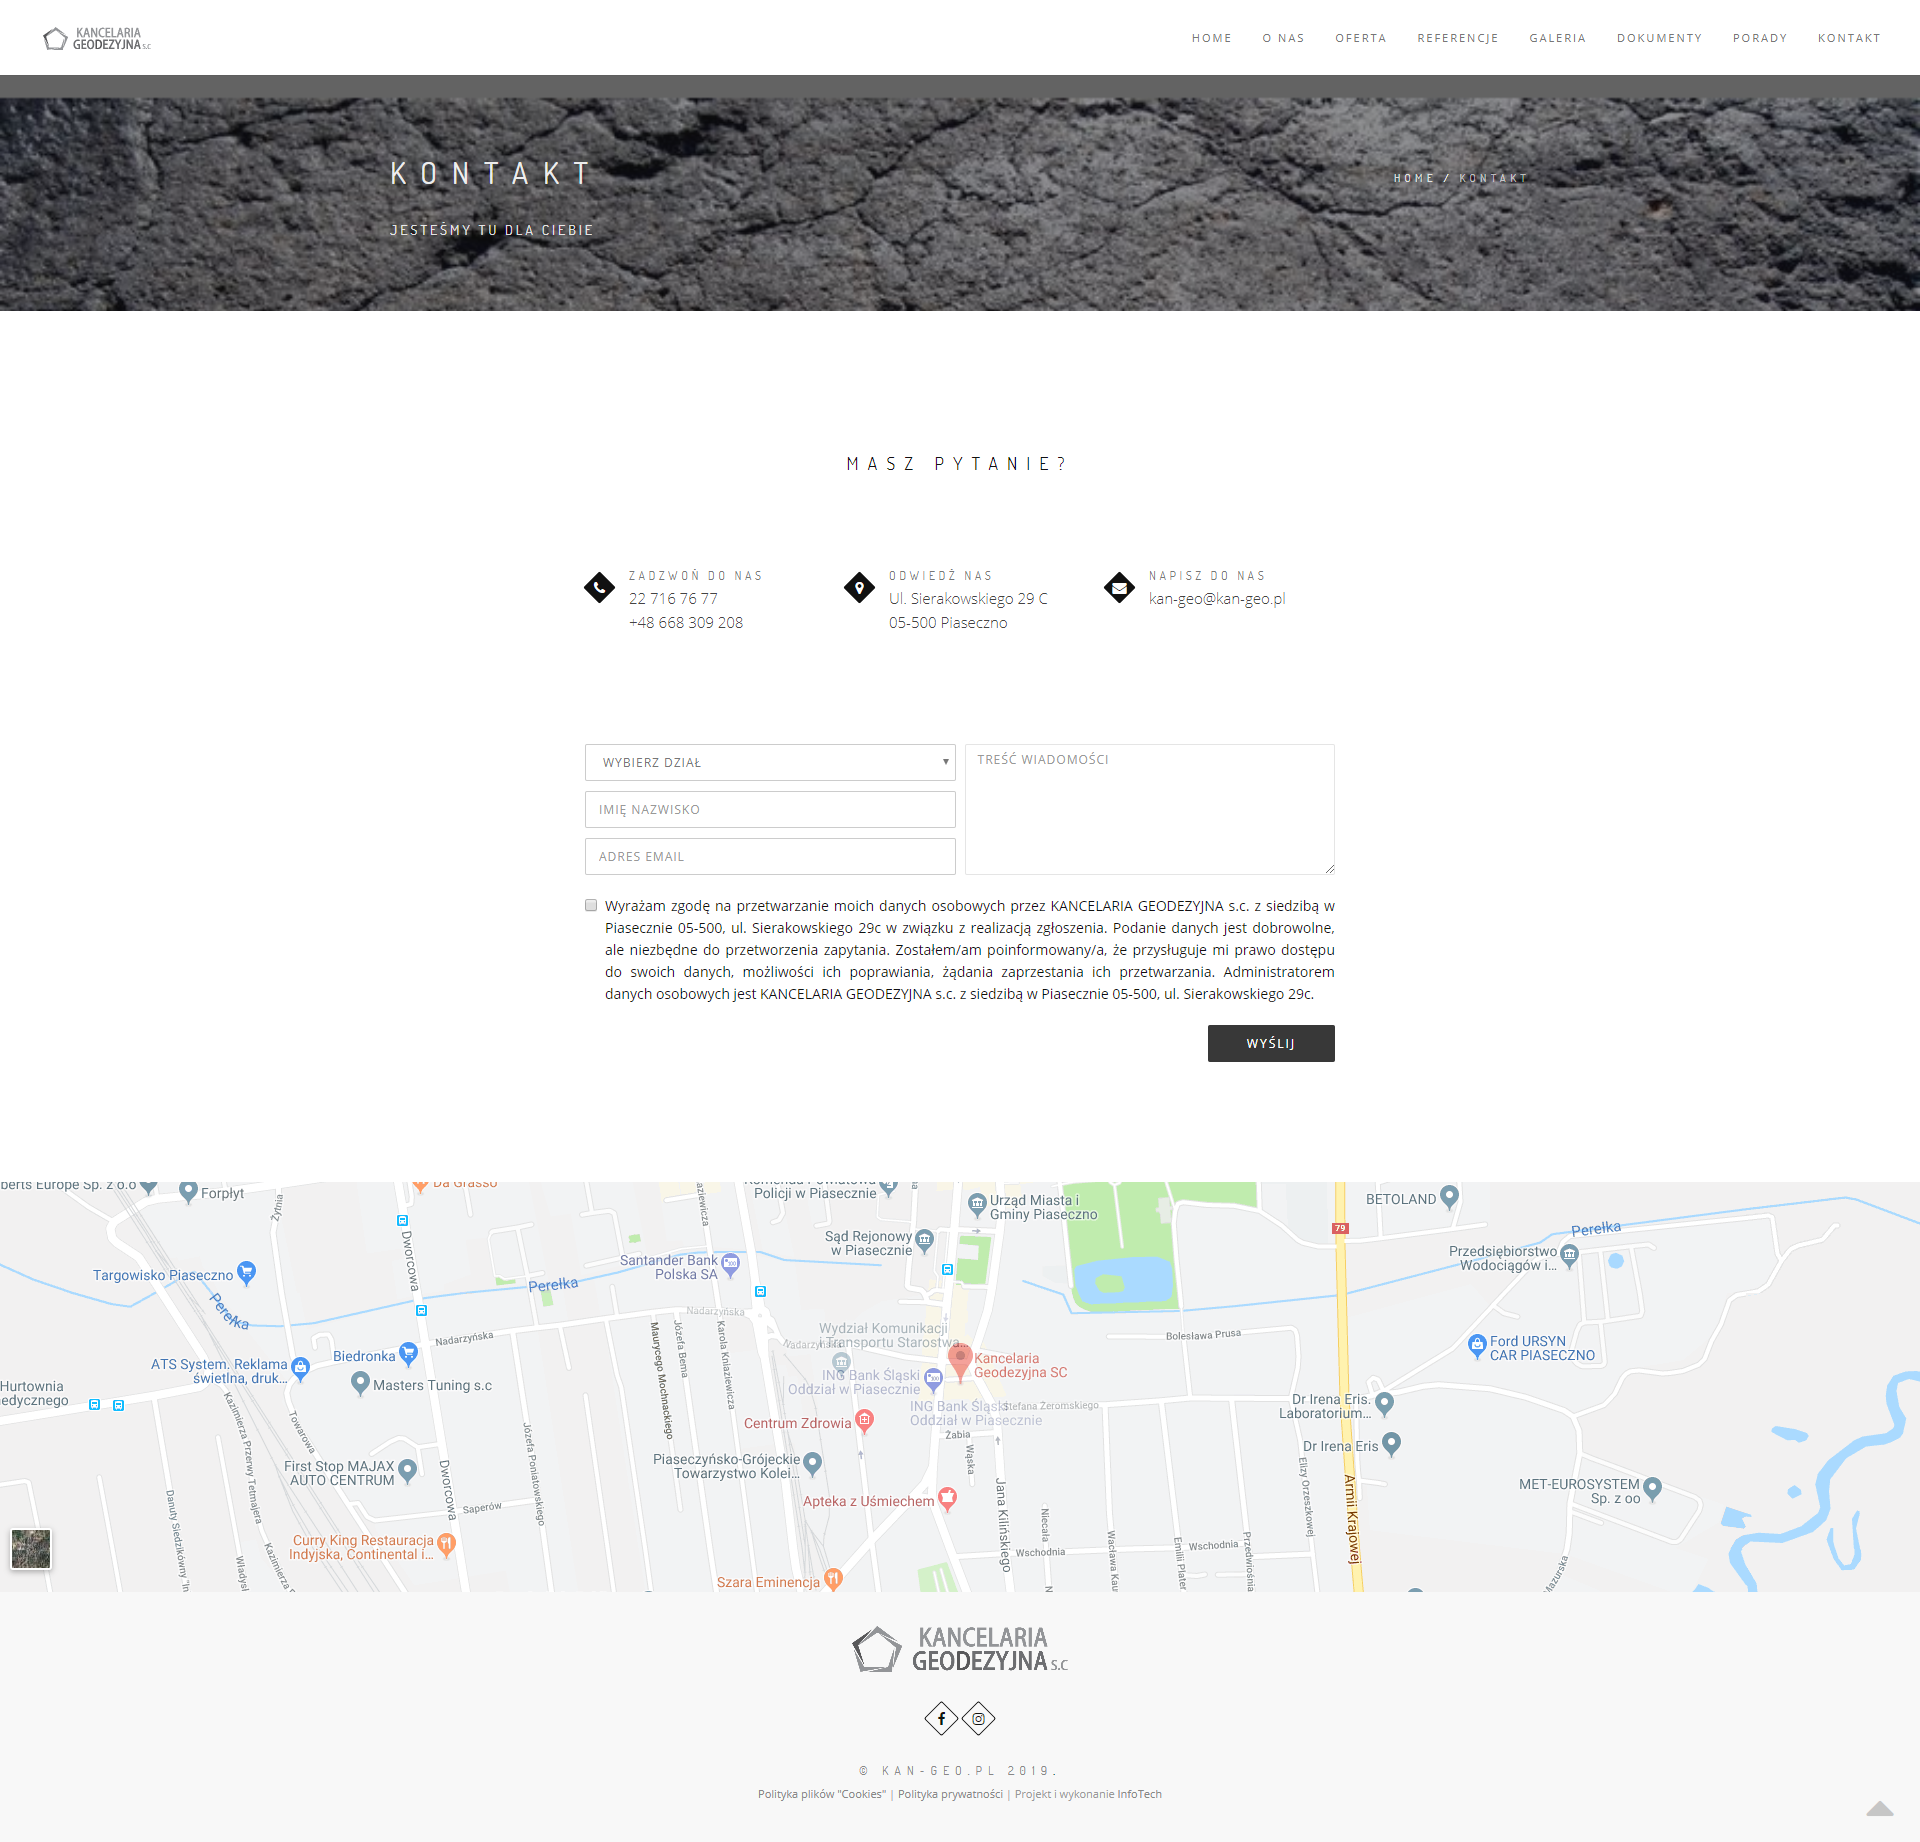Select Targowisko Piaseczno marker on the map
Screen dimensions: 1920x1842
point(246,1273)
